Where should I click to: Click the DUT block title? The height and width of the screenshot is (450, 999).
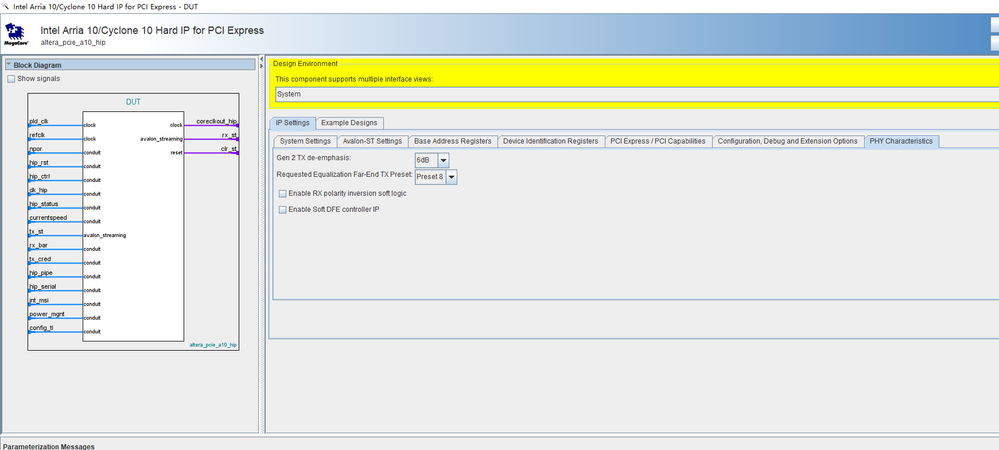(133, 102)
